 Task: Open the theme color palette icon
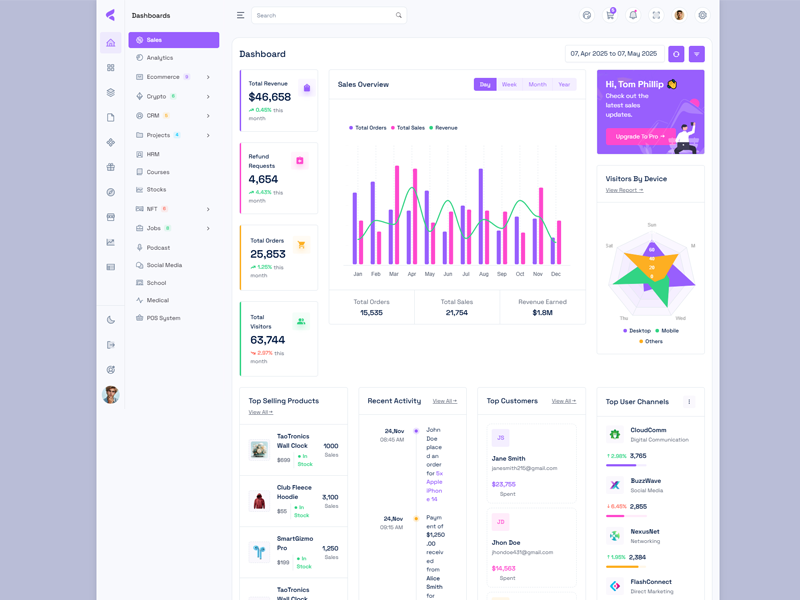[x=587, y=16]
